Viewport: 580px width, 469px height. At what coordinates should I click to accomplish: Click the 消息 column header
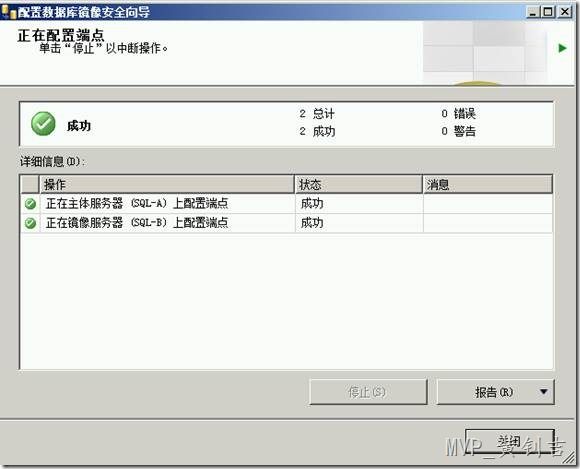coord(488,184)
